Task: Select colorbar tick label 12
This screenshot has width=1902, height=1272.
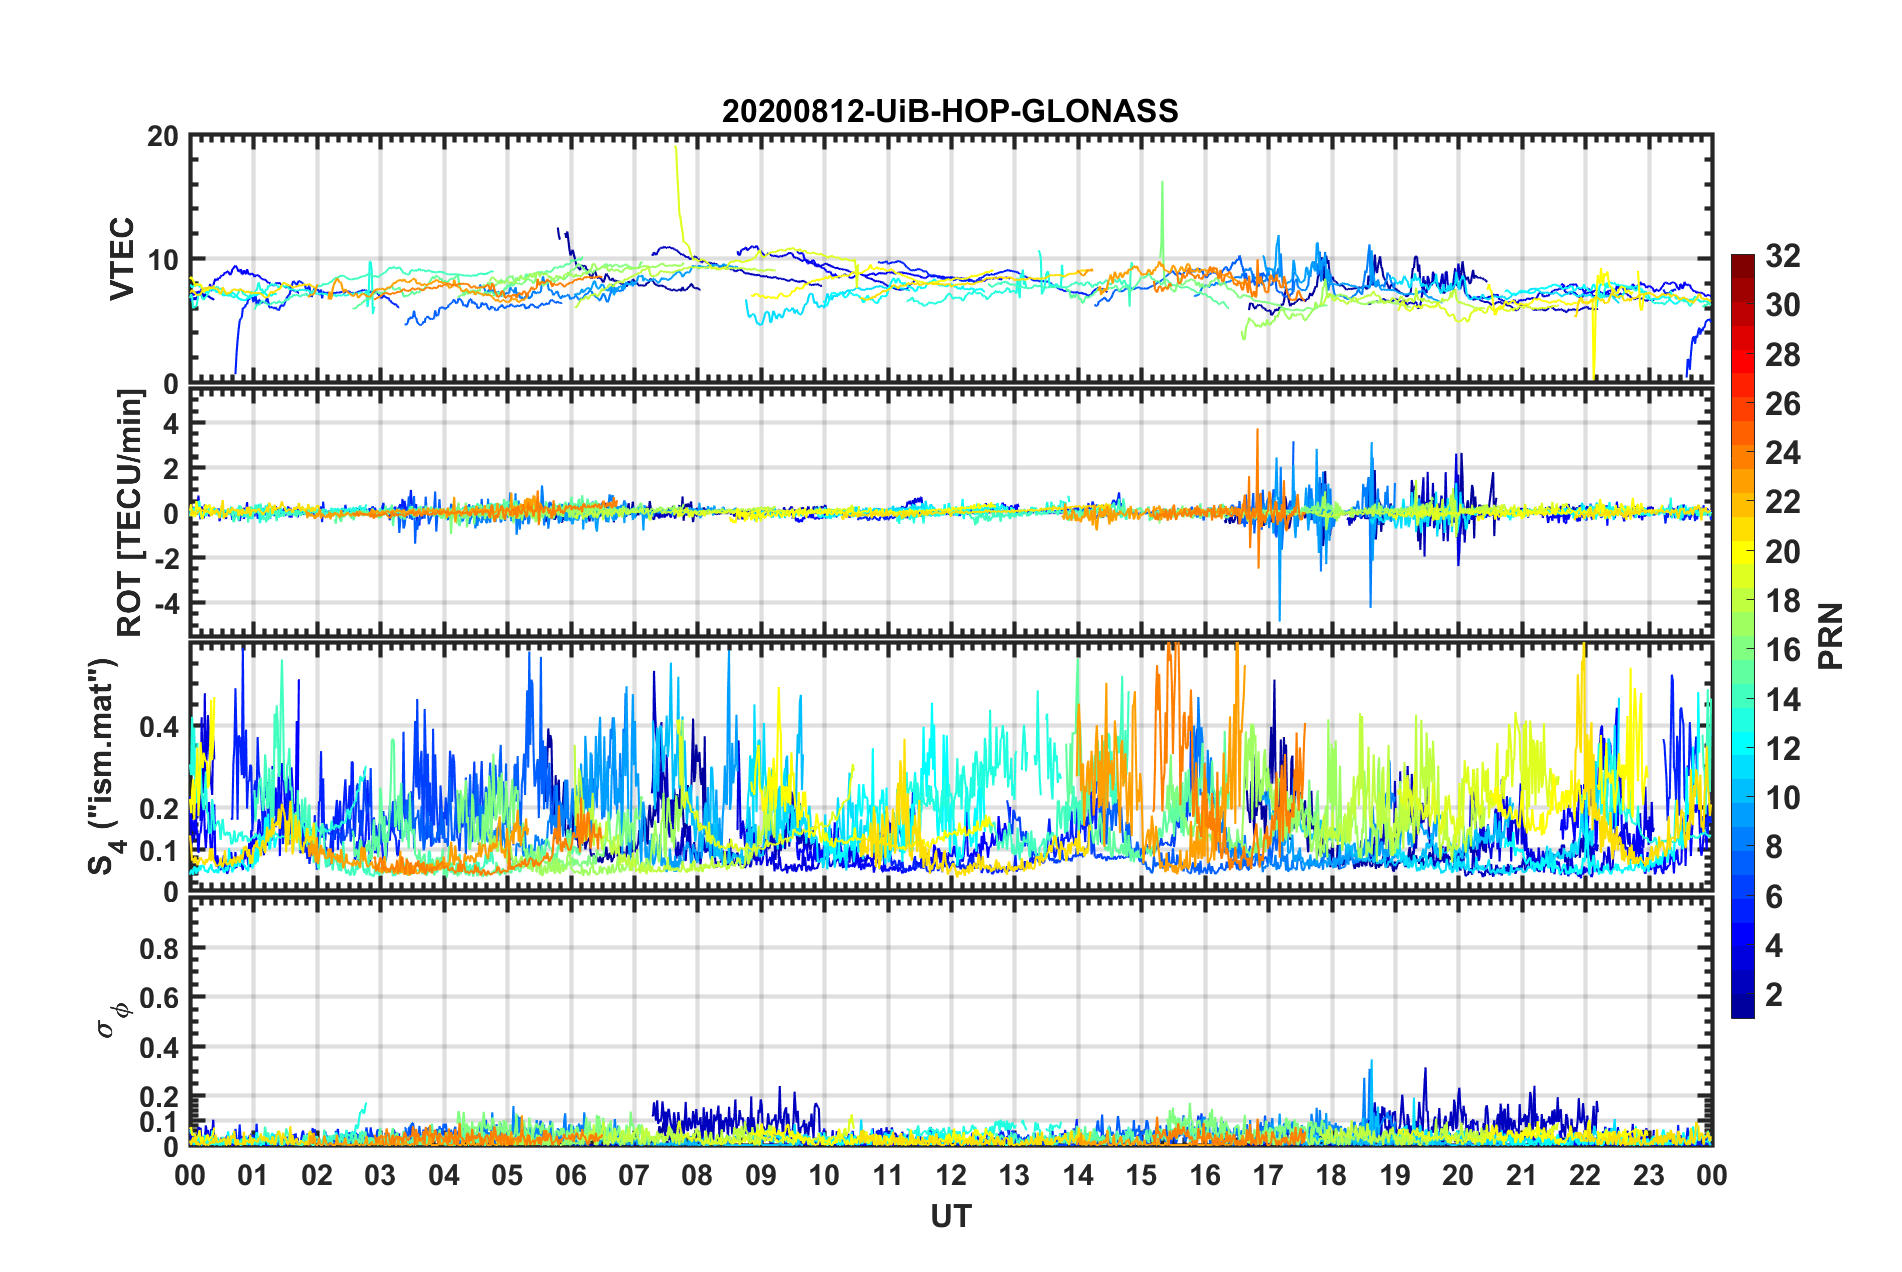Action: tap(1782, 749)
